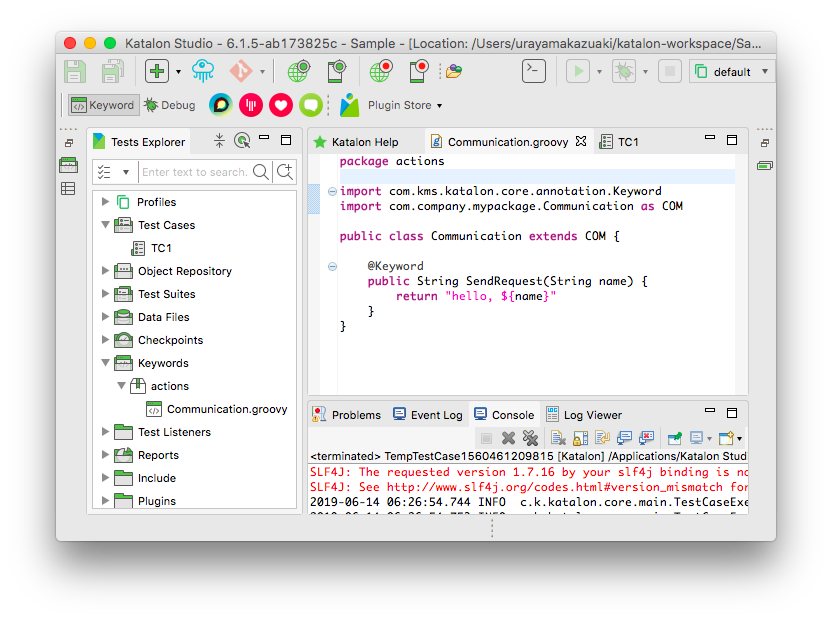The width and height of the screenshot is (832, 621).
Task: Click Link with Editor icon
Action: [242, 141]
